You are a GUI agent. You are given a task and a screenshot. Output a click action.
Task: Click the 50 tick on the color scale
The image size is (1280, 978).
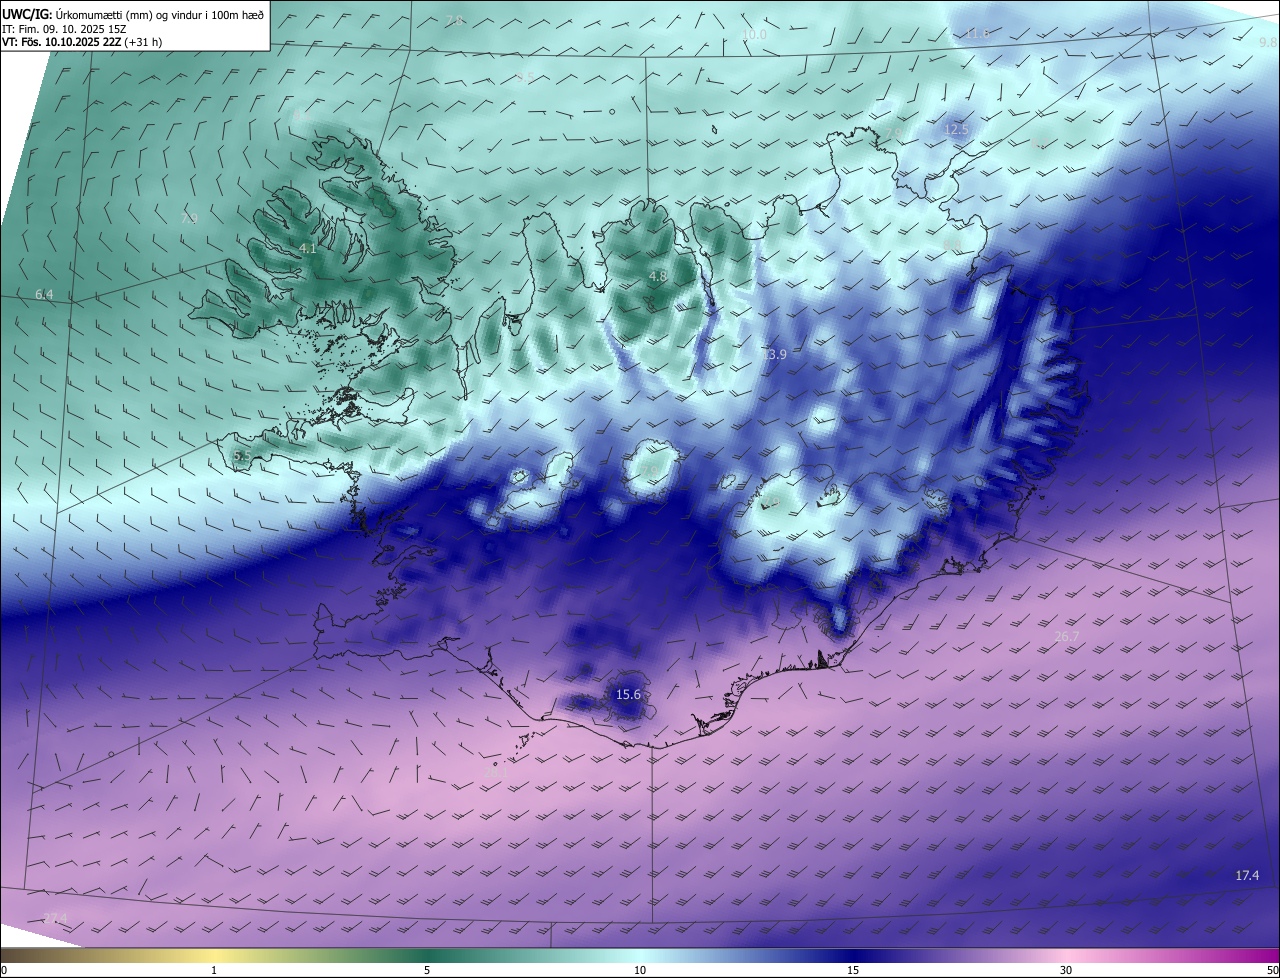pos(1272,970)
